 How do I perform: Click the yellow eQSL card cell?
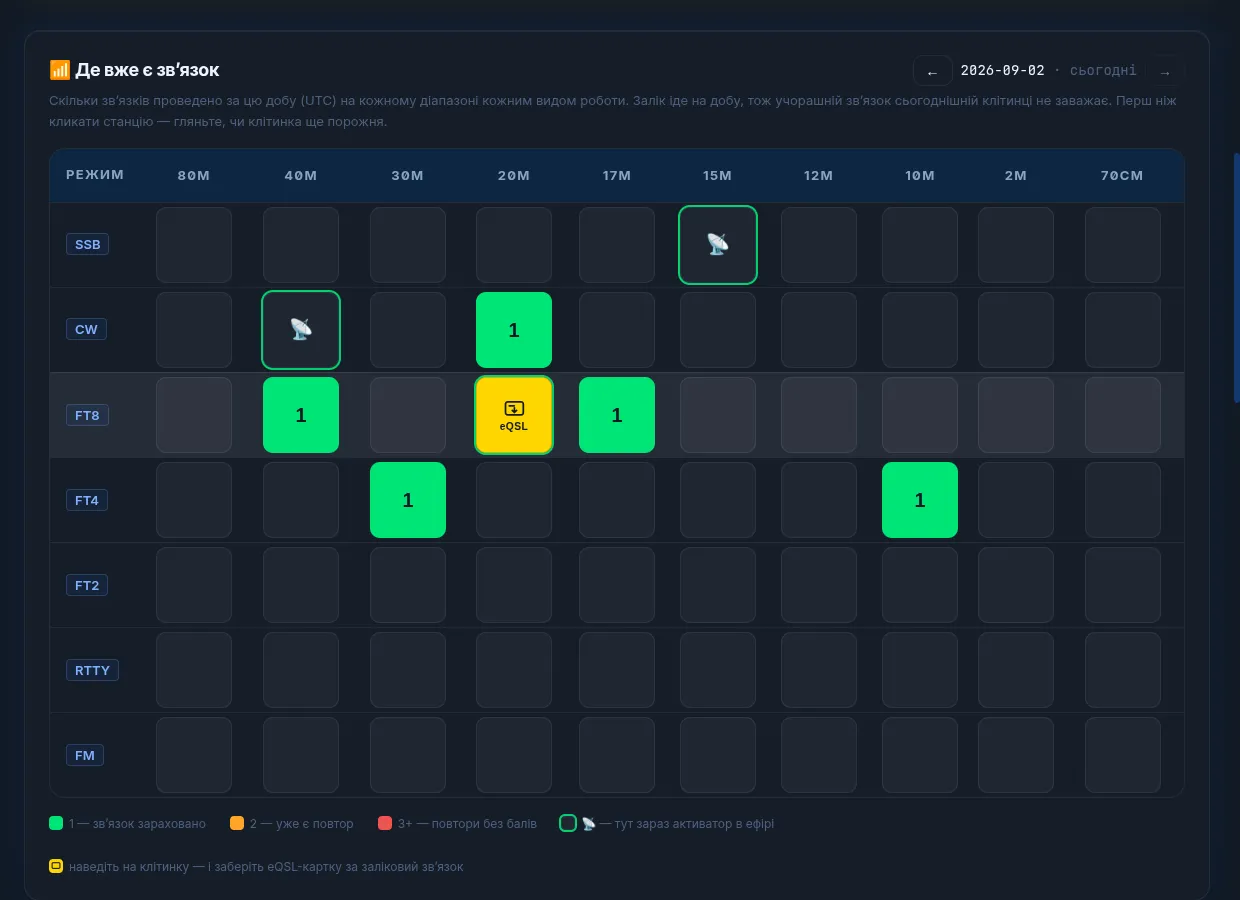pos(514,415)
